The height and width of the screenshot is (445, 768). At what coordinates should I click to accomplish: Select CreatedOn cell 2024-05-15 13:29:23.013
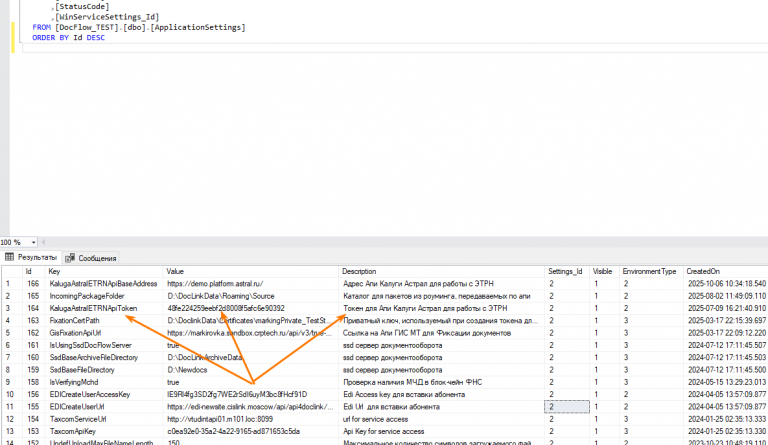(x=725, y=382)
